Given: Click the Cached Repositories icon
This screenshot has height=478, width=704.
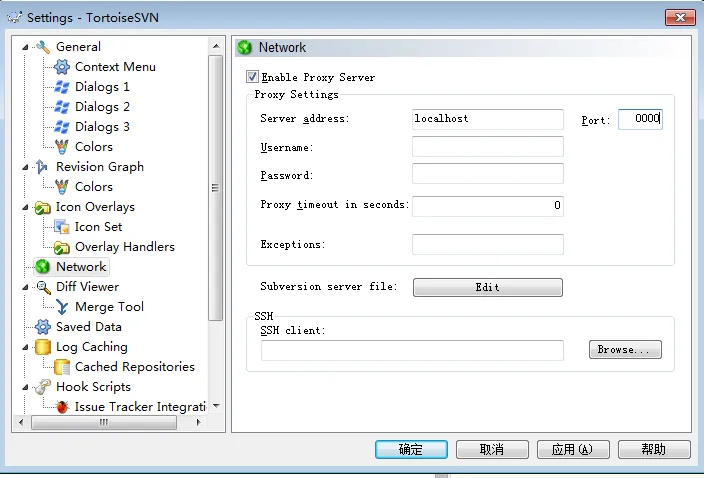Looking at the screenshot, I should (x=62, y=367).
